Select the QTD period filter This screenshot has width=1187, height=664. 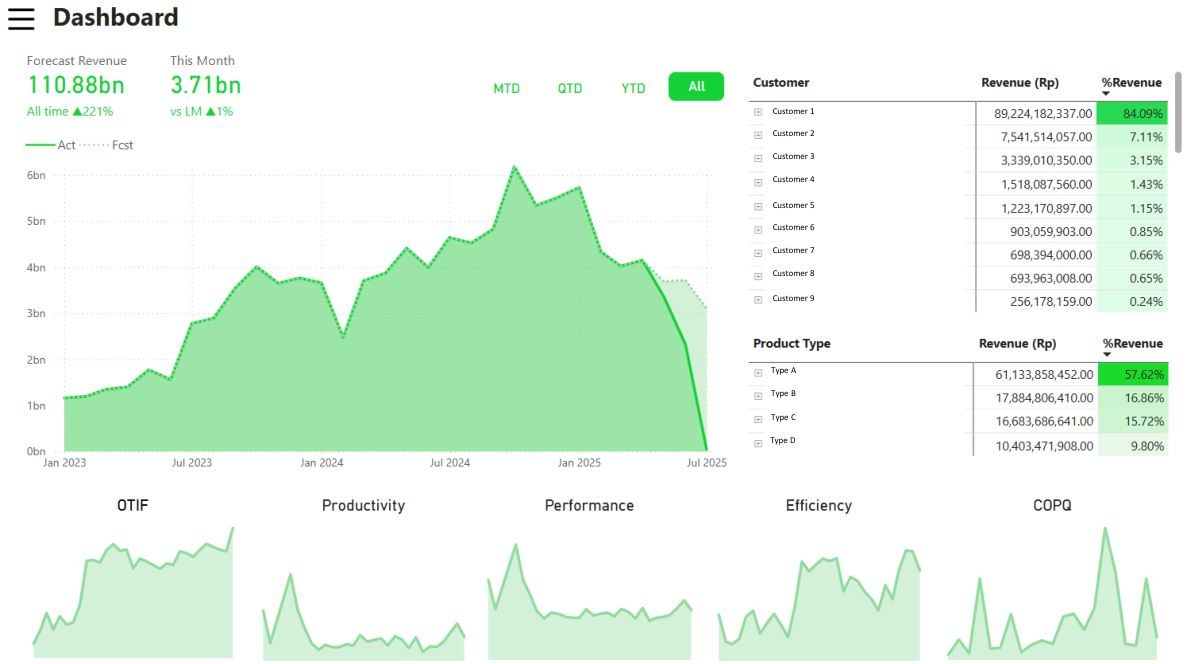(570, 89)
